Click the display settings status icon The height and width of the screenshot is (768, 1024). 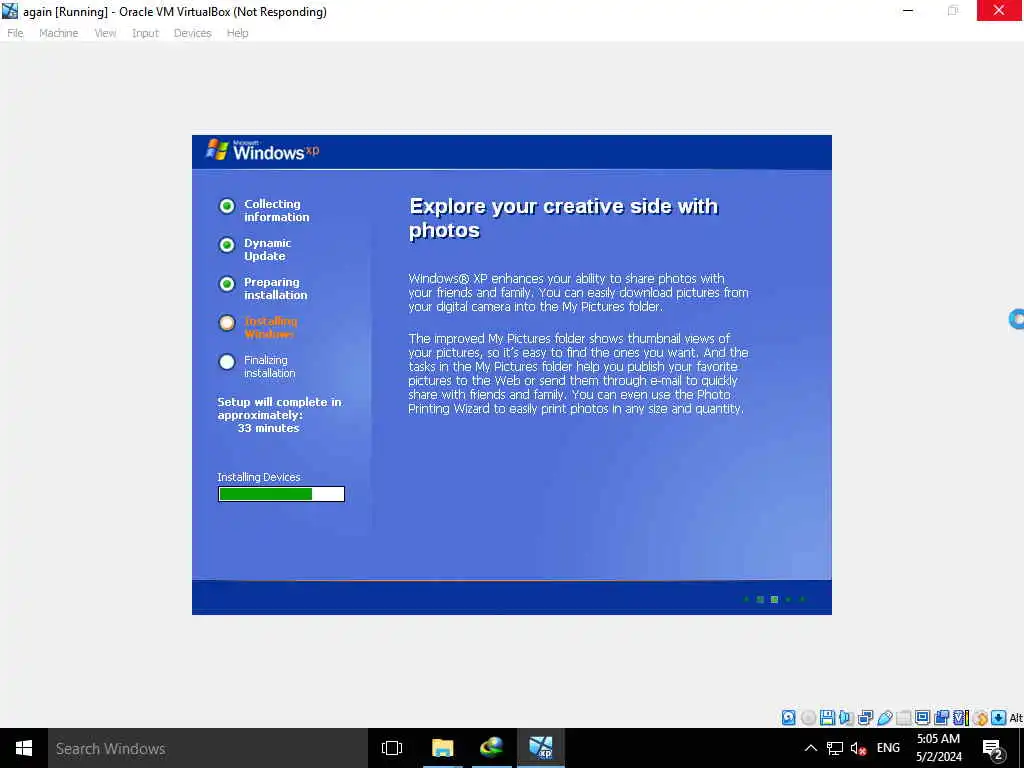click(x=922, y=718)
